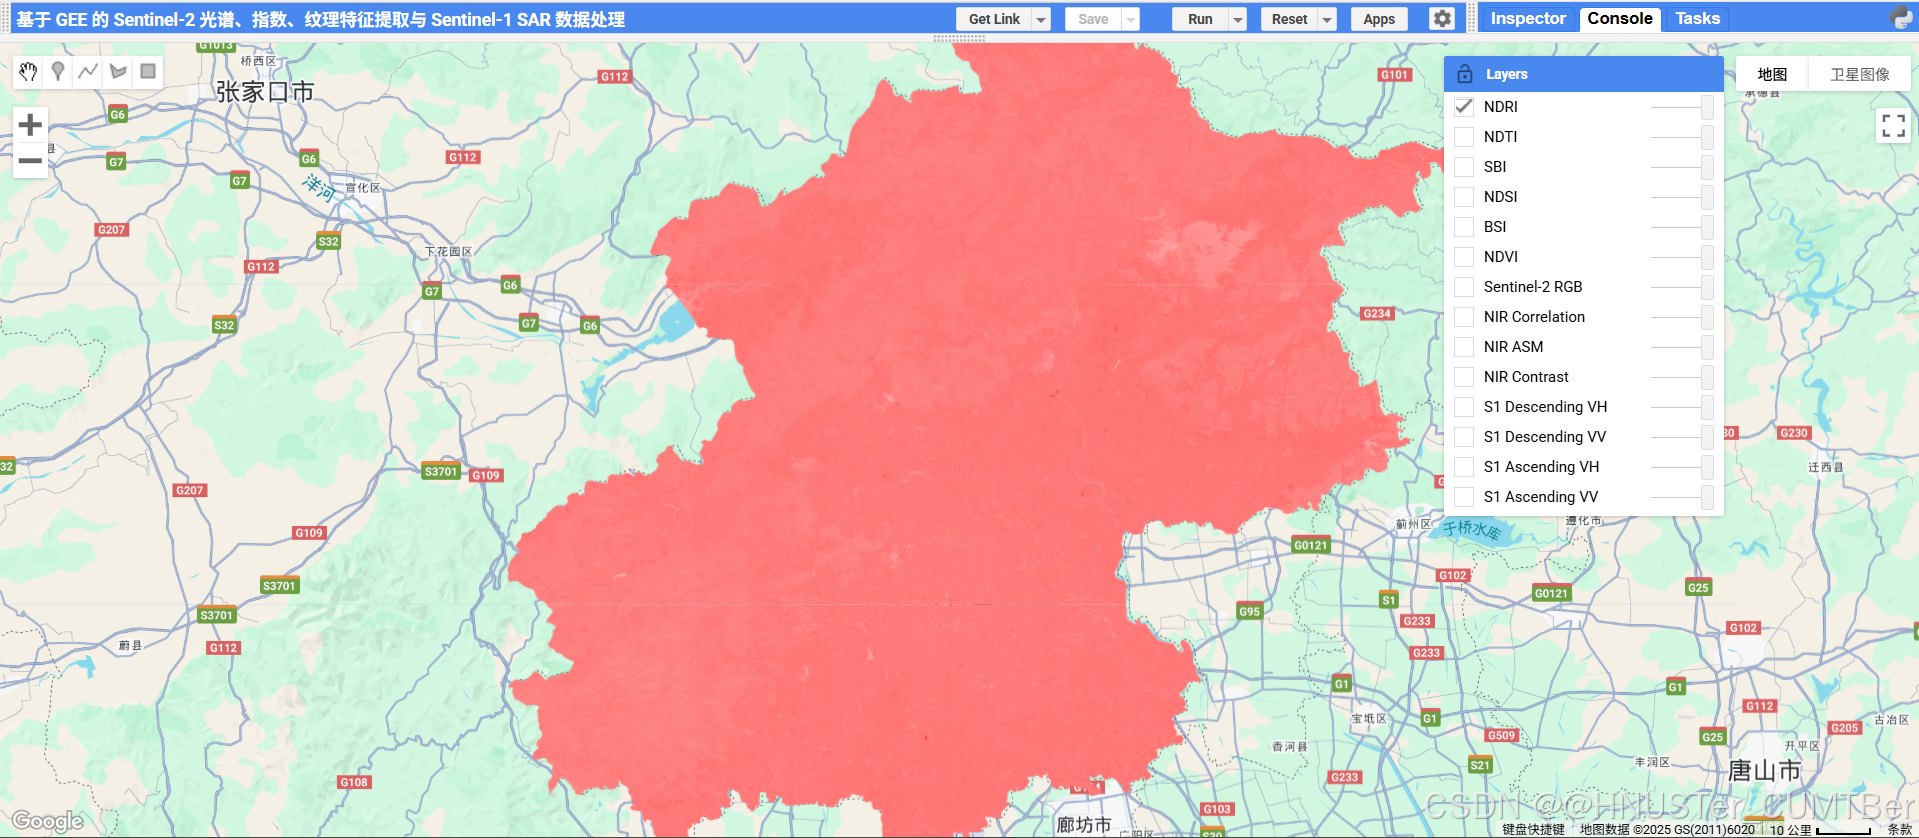Click the 廊坊市 city label

(x=1084, y=825)
